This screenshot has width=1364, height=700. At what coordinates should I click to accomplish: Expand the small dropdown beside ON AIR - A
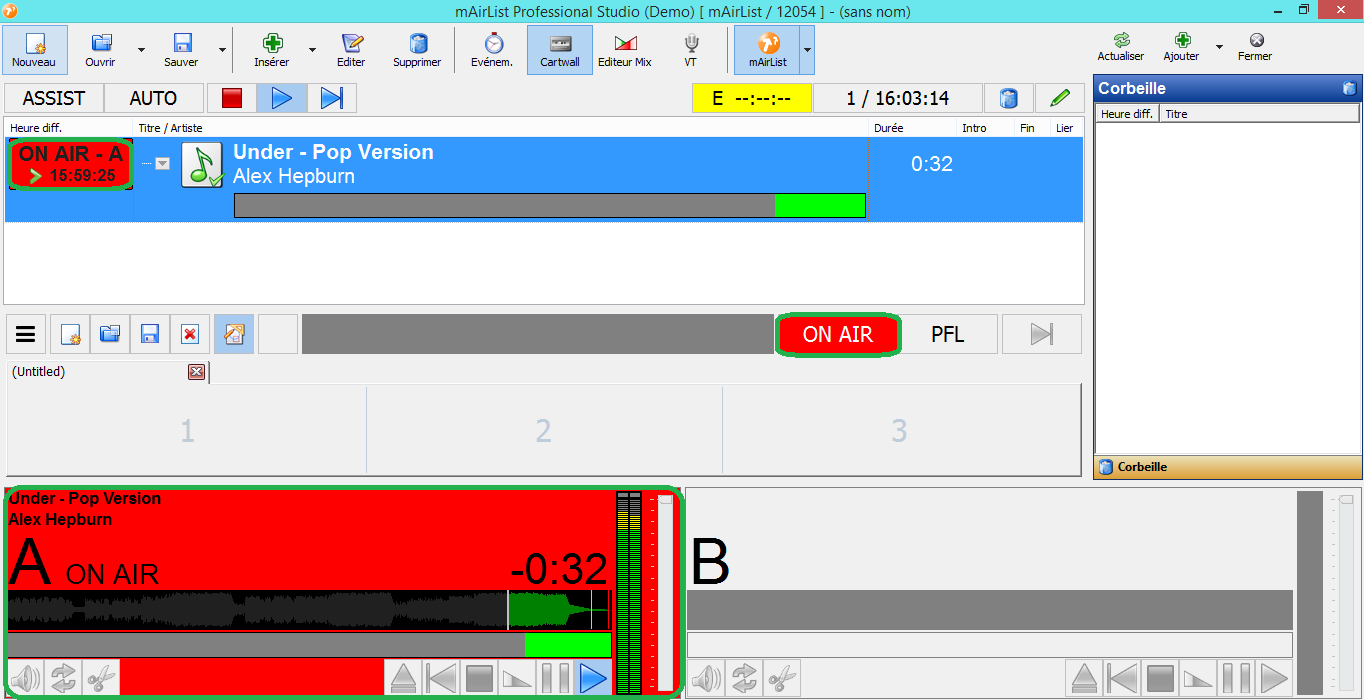coord(162,163)
